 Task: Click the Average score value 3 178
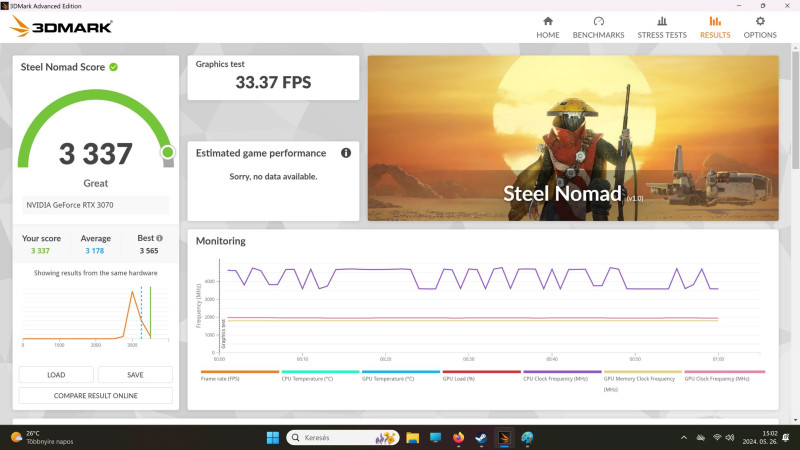click(x=95, y=251)
